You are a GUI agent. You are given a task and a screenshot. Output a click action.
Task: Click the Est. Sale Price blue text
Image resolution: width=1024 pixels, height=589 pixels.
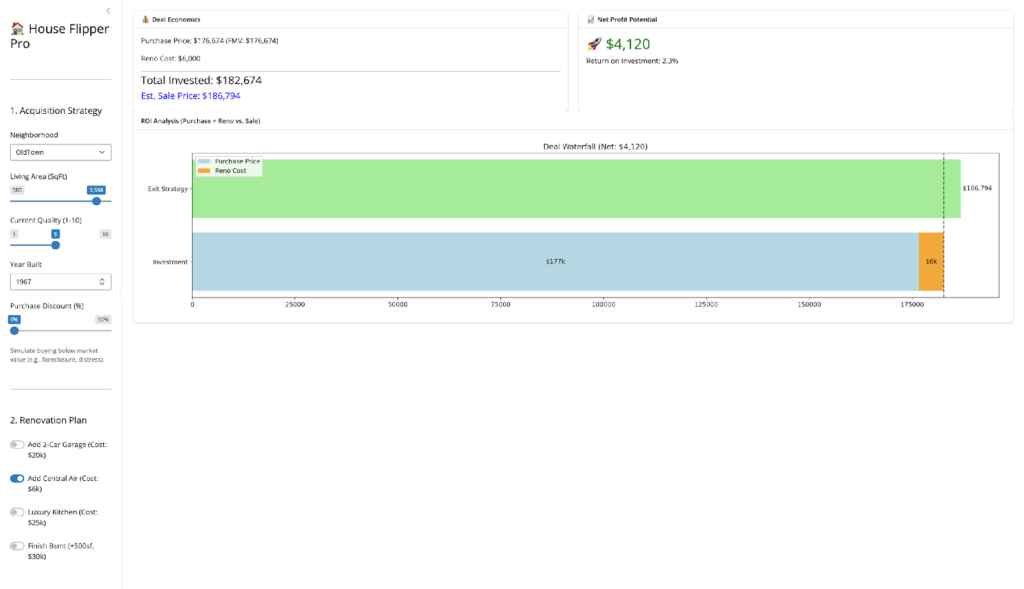(191, 96)
